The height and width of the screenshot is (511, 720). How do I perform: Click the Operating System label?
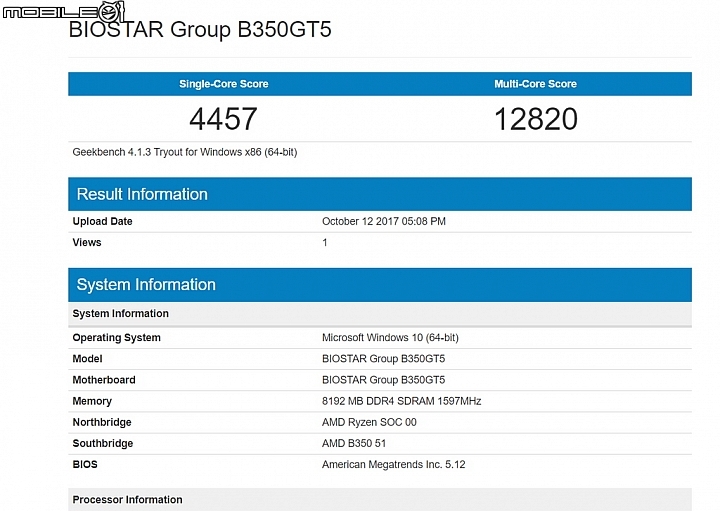point(117,337)
